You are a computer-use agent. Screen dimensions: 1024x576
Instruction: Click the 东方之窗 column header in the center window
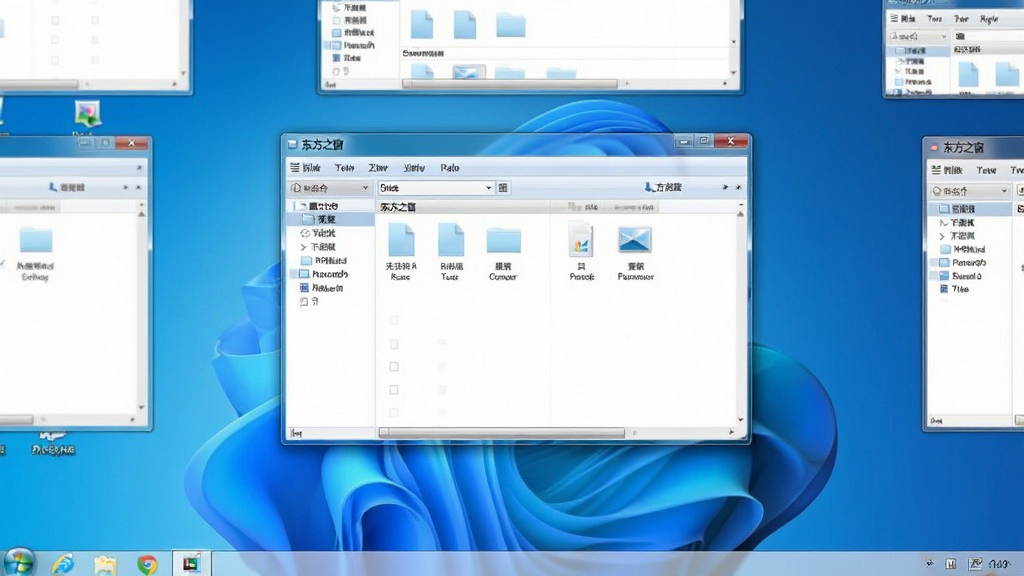[398, 207]
